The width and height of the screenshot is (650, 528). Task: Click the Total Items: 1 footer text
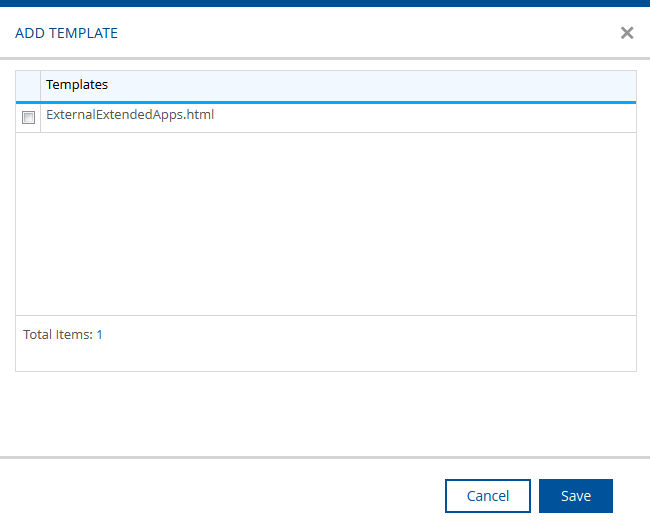point(63,335)
